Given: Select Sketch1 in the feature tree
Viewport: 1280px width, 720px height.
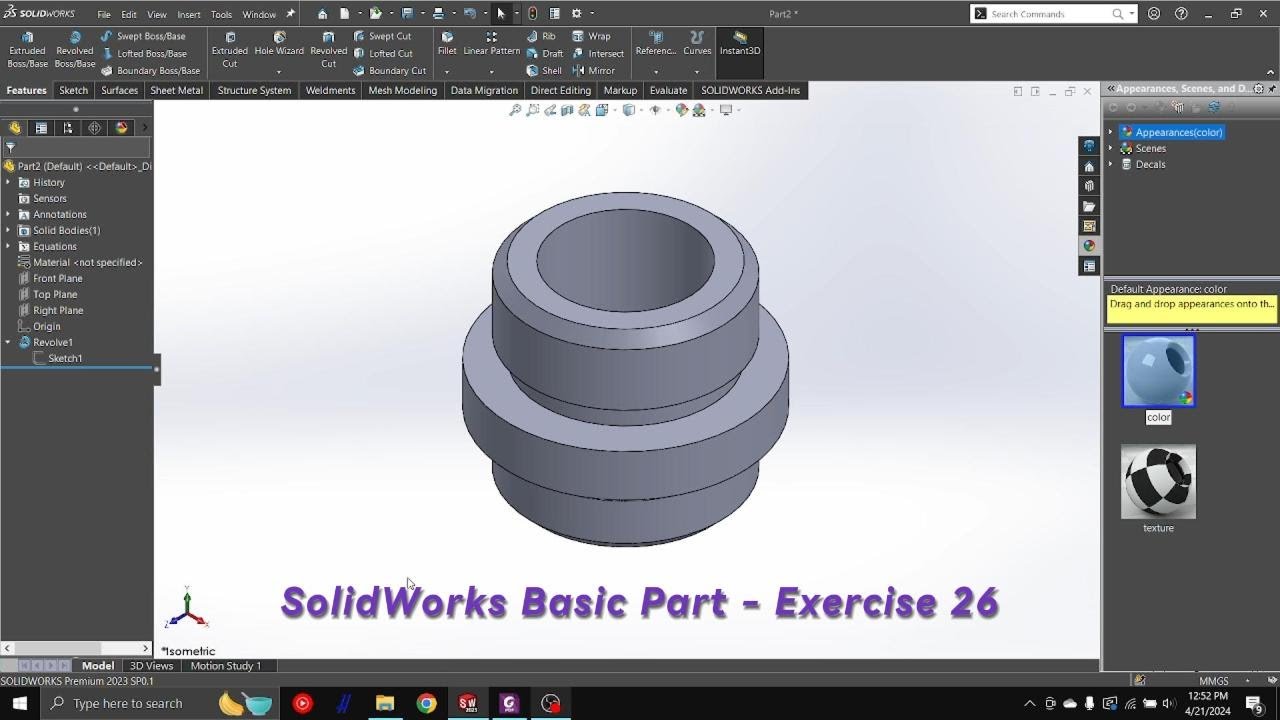Looking at the screenshot, I should tap(65, 358).
